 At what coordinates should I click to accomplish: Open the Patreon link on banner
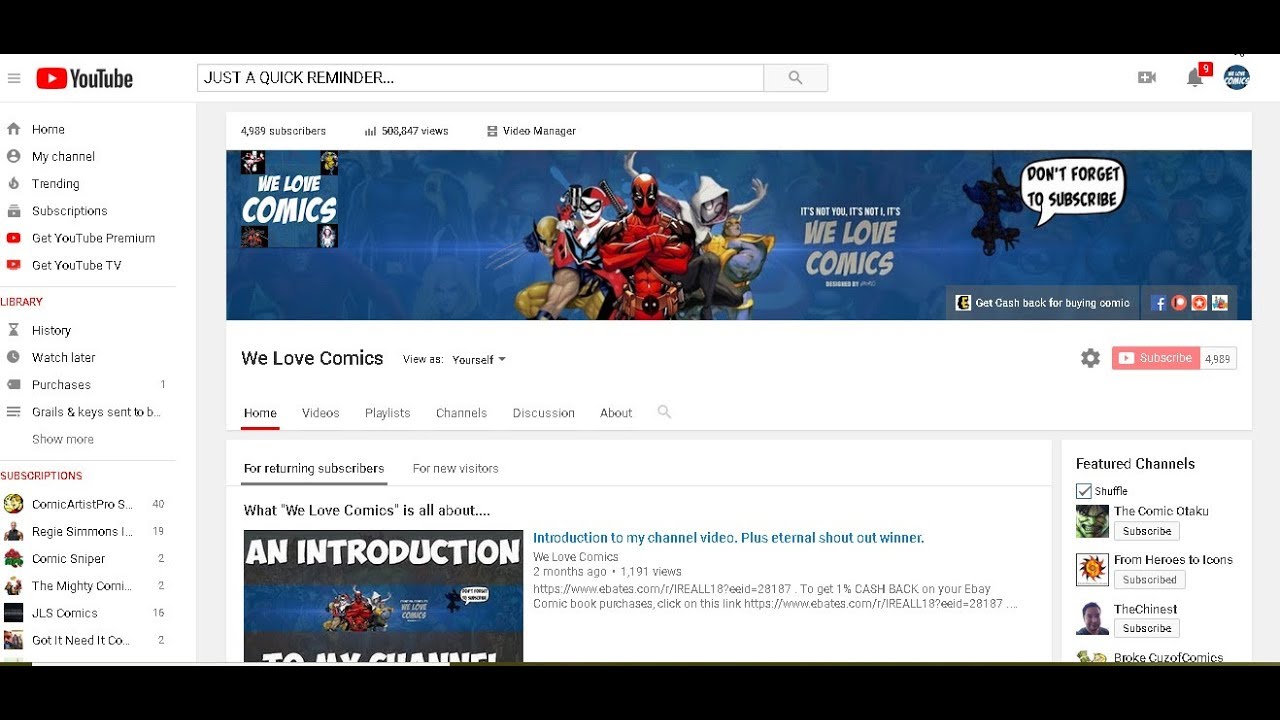[1179, 303]
